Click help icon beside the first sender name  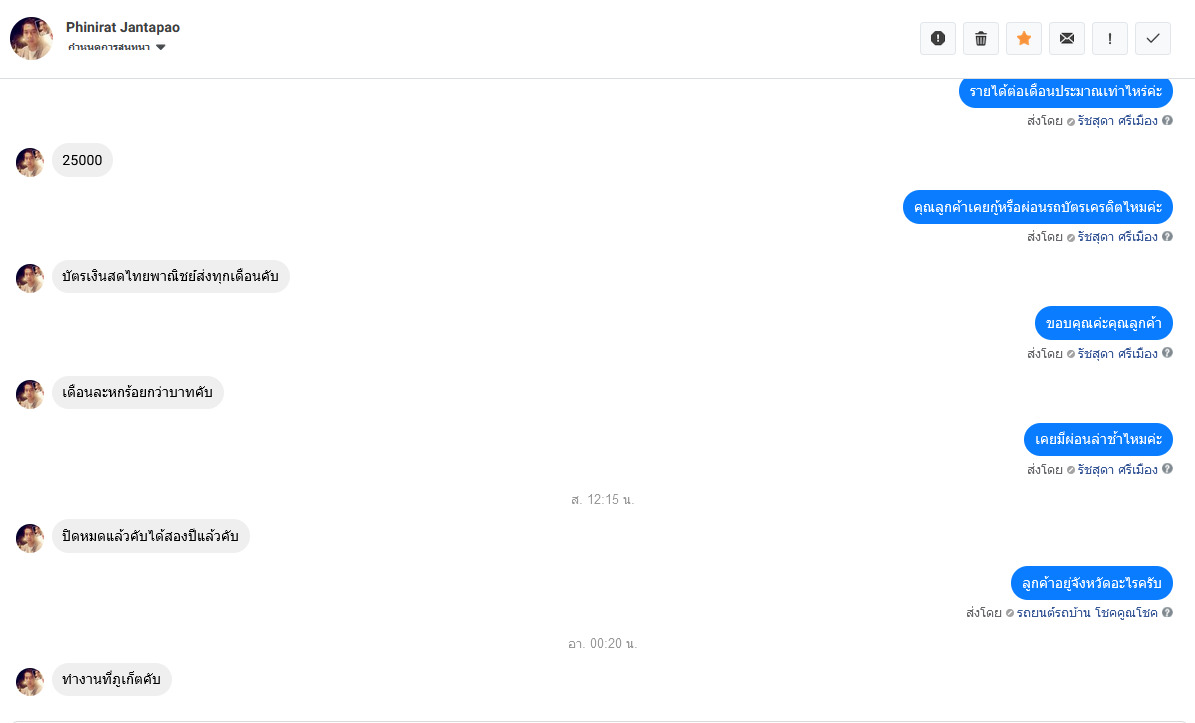pos(1167,121)
